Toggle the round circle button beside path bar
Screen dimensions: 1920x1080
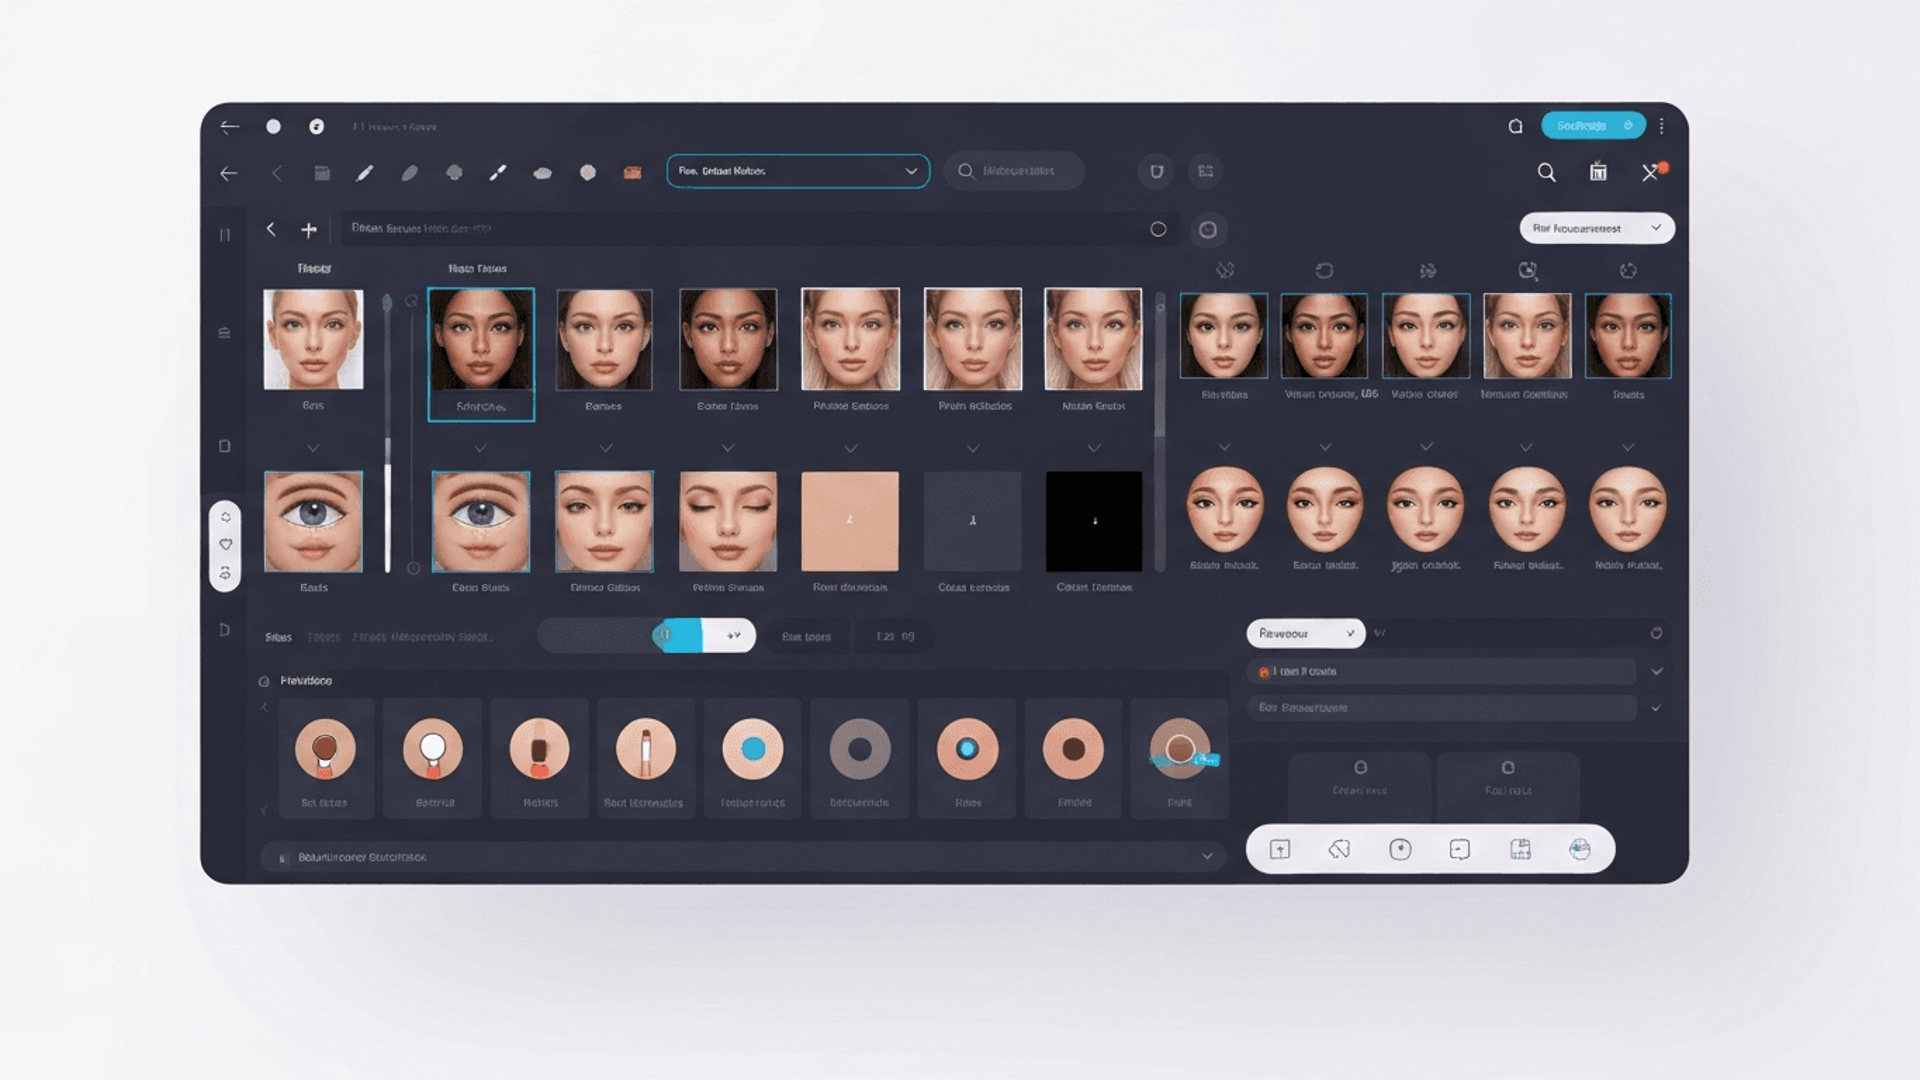pyautogui.click(x=1208, y=230)
